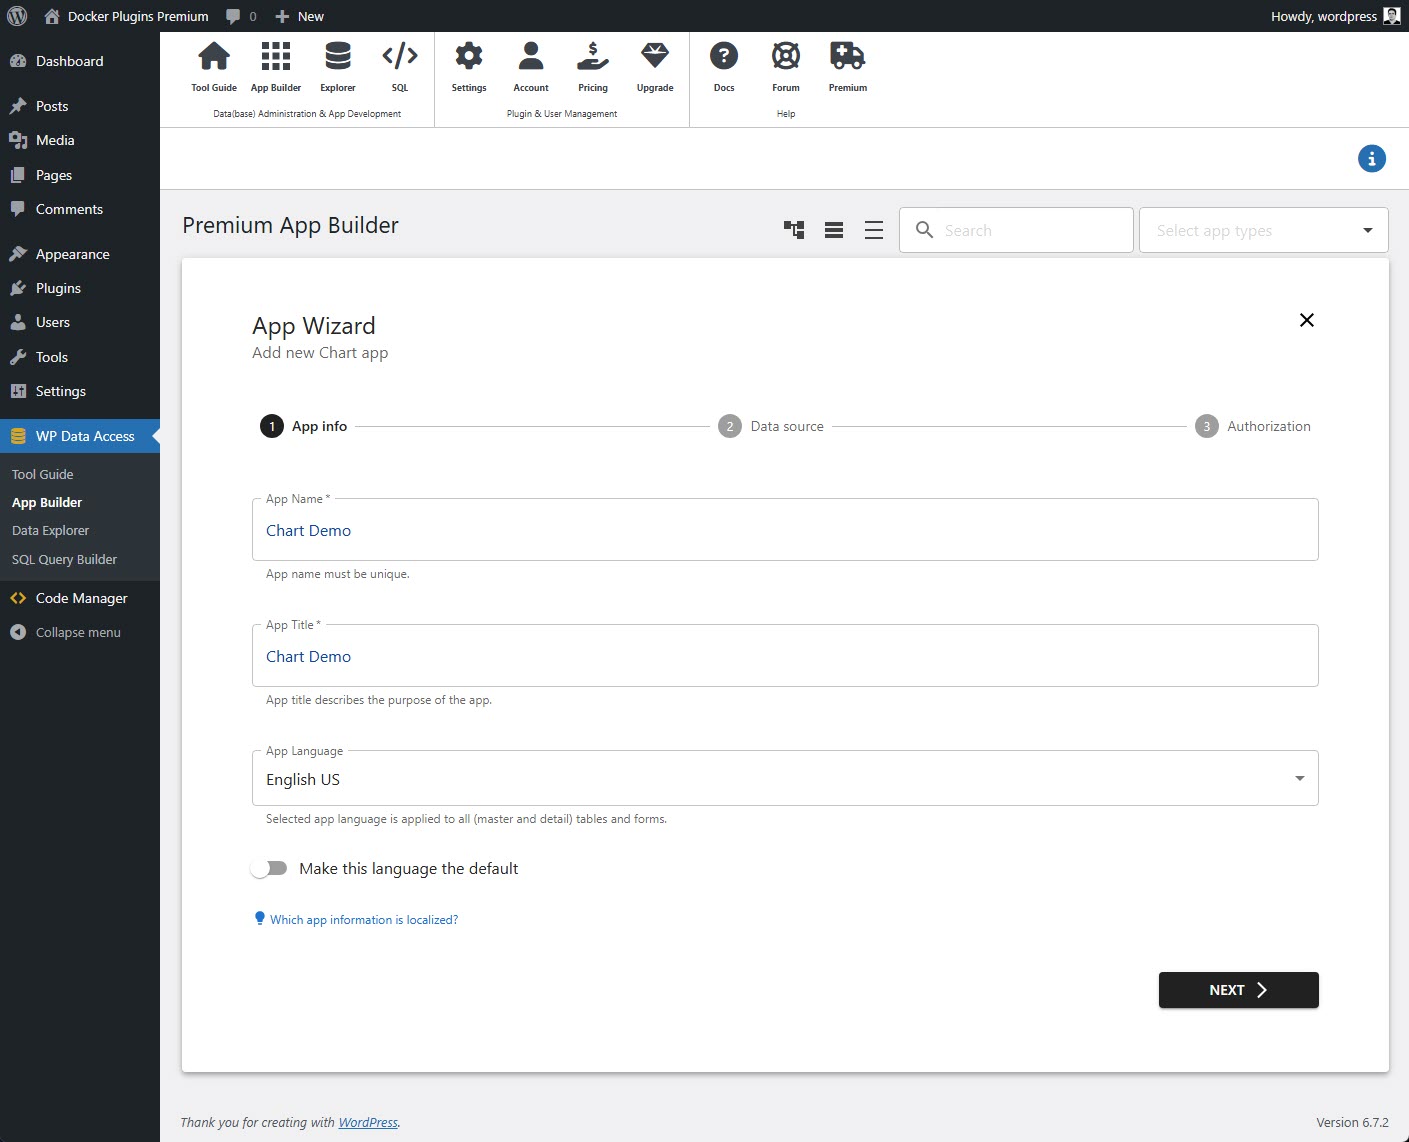Open Data Explorer submenu item

tap(50, 530)
